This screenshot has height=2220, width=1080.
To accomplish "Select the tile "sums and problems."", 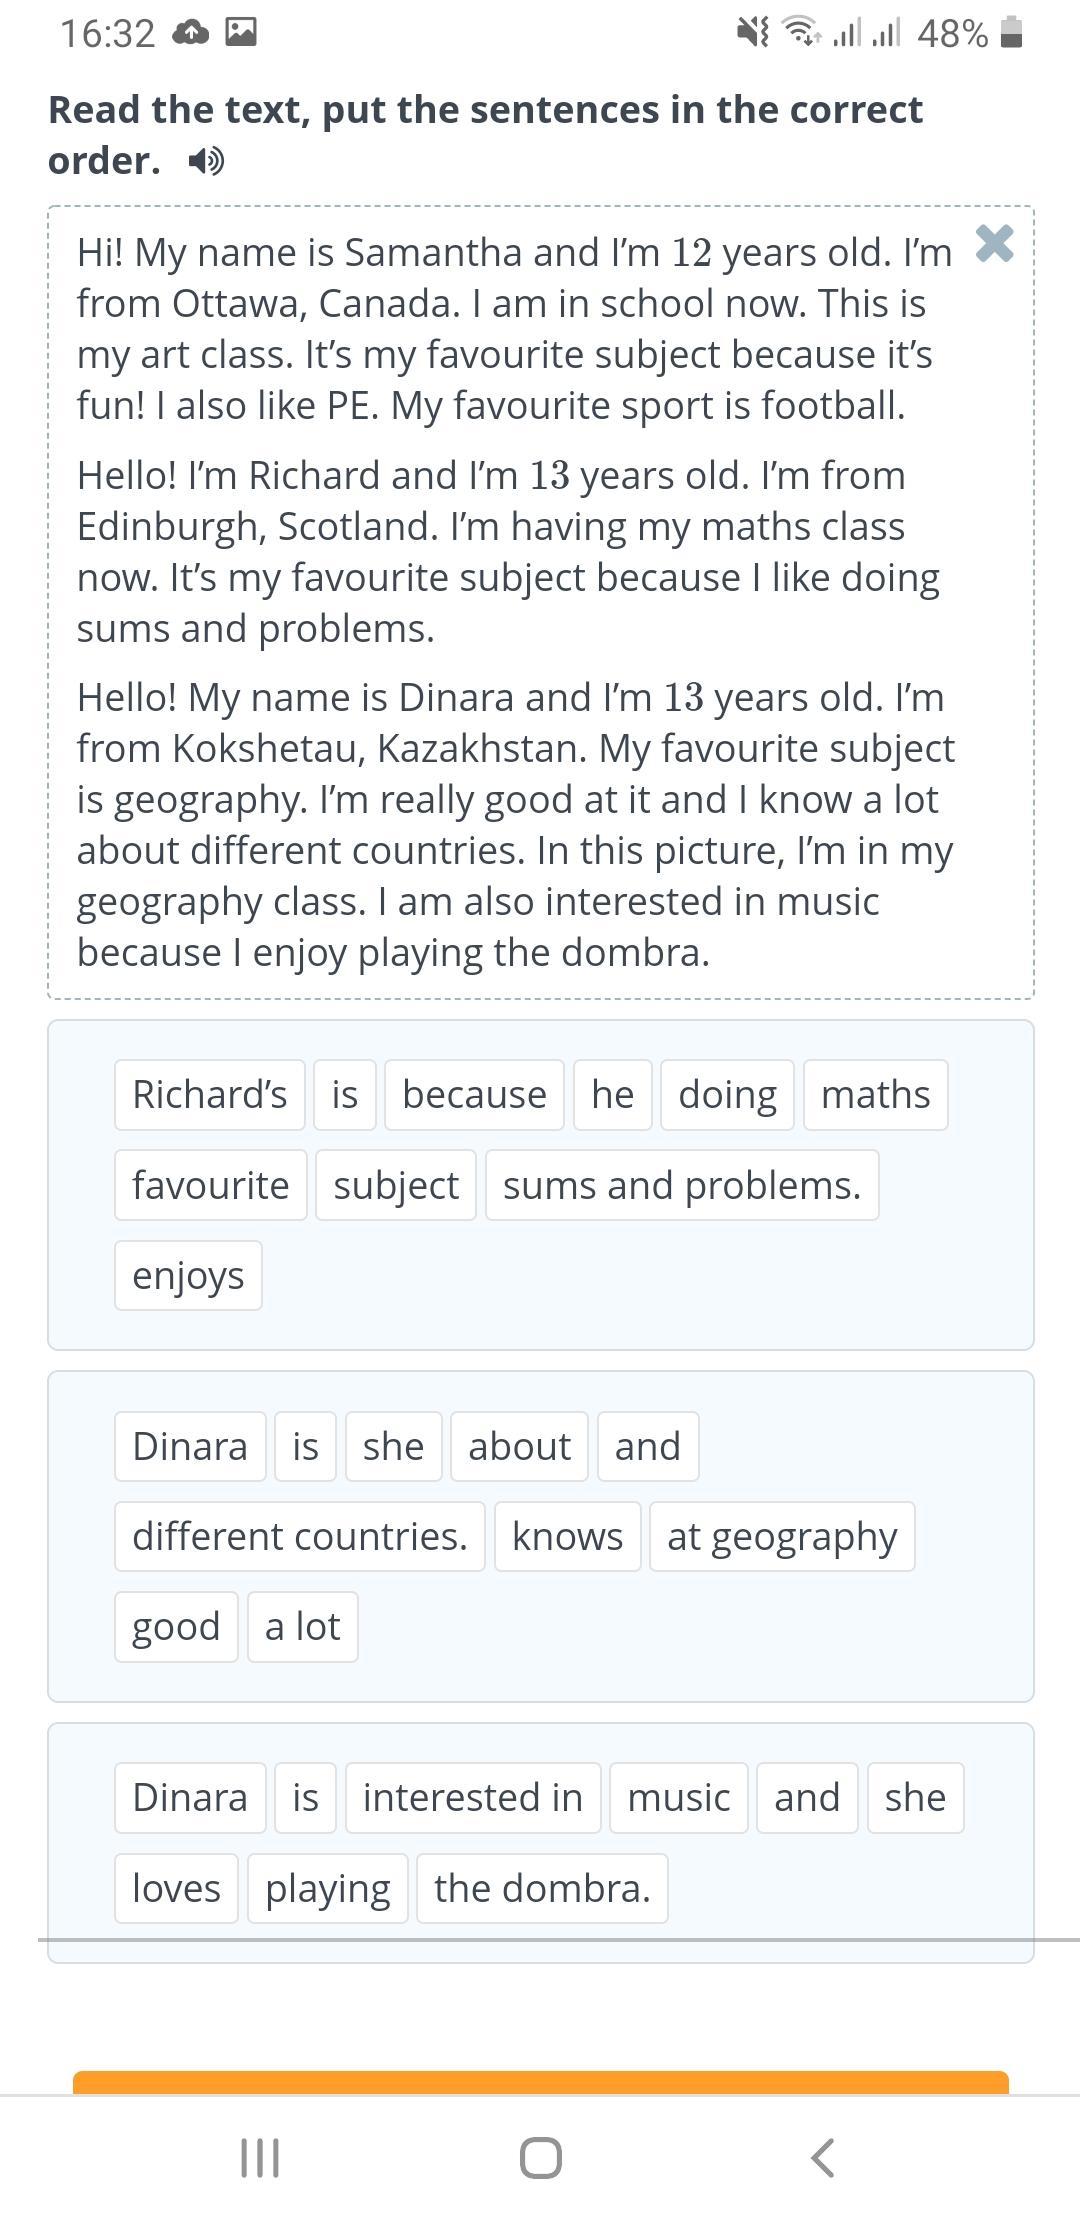I will (682, 1185).
